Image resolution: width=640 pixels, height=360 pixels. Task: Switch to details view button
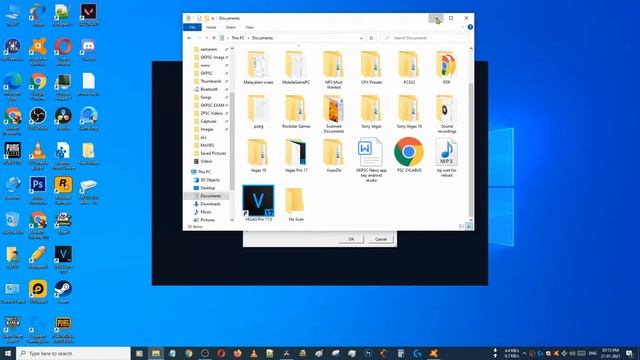coord(461,226)
